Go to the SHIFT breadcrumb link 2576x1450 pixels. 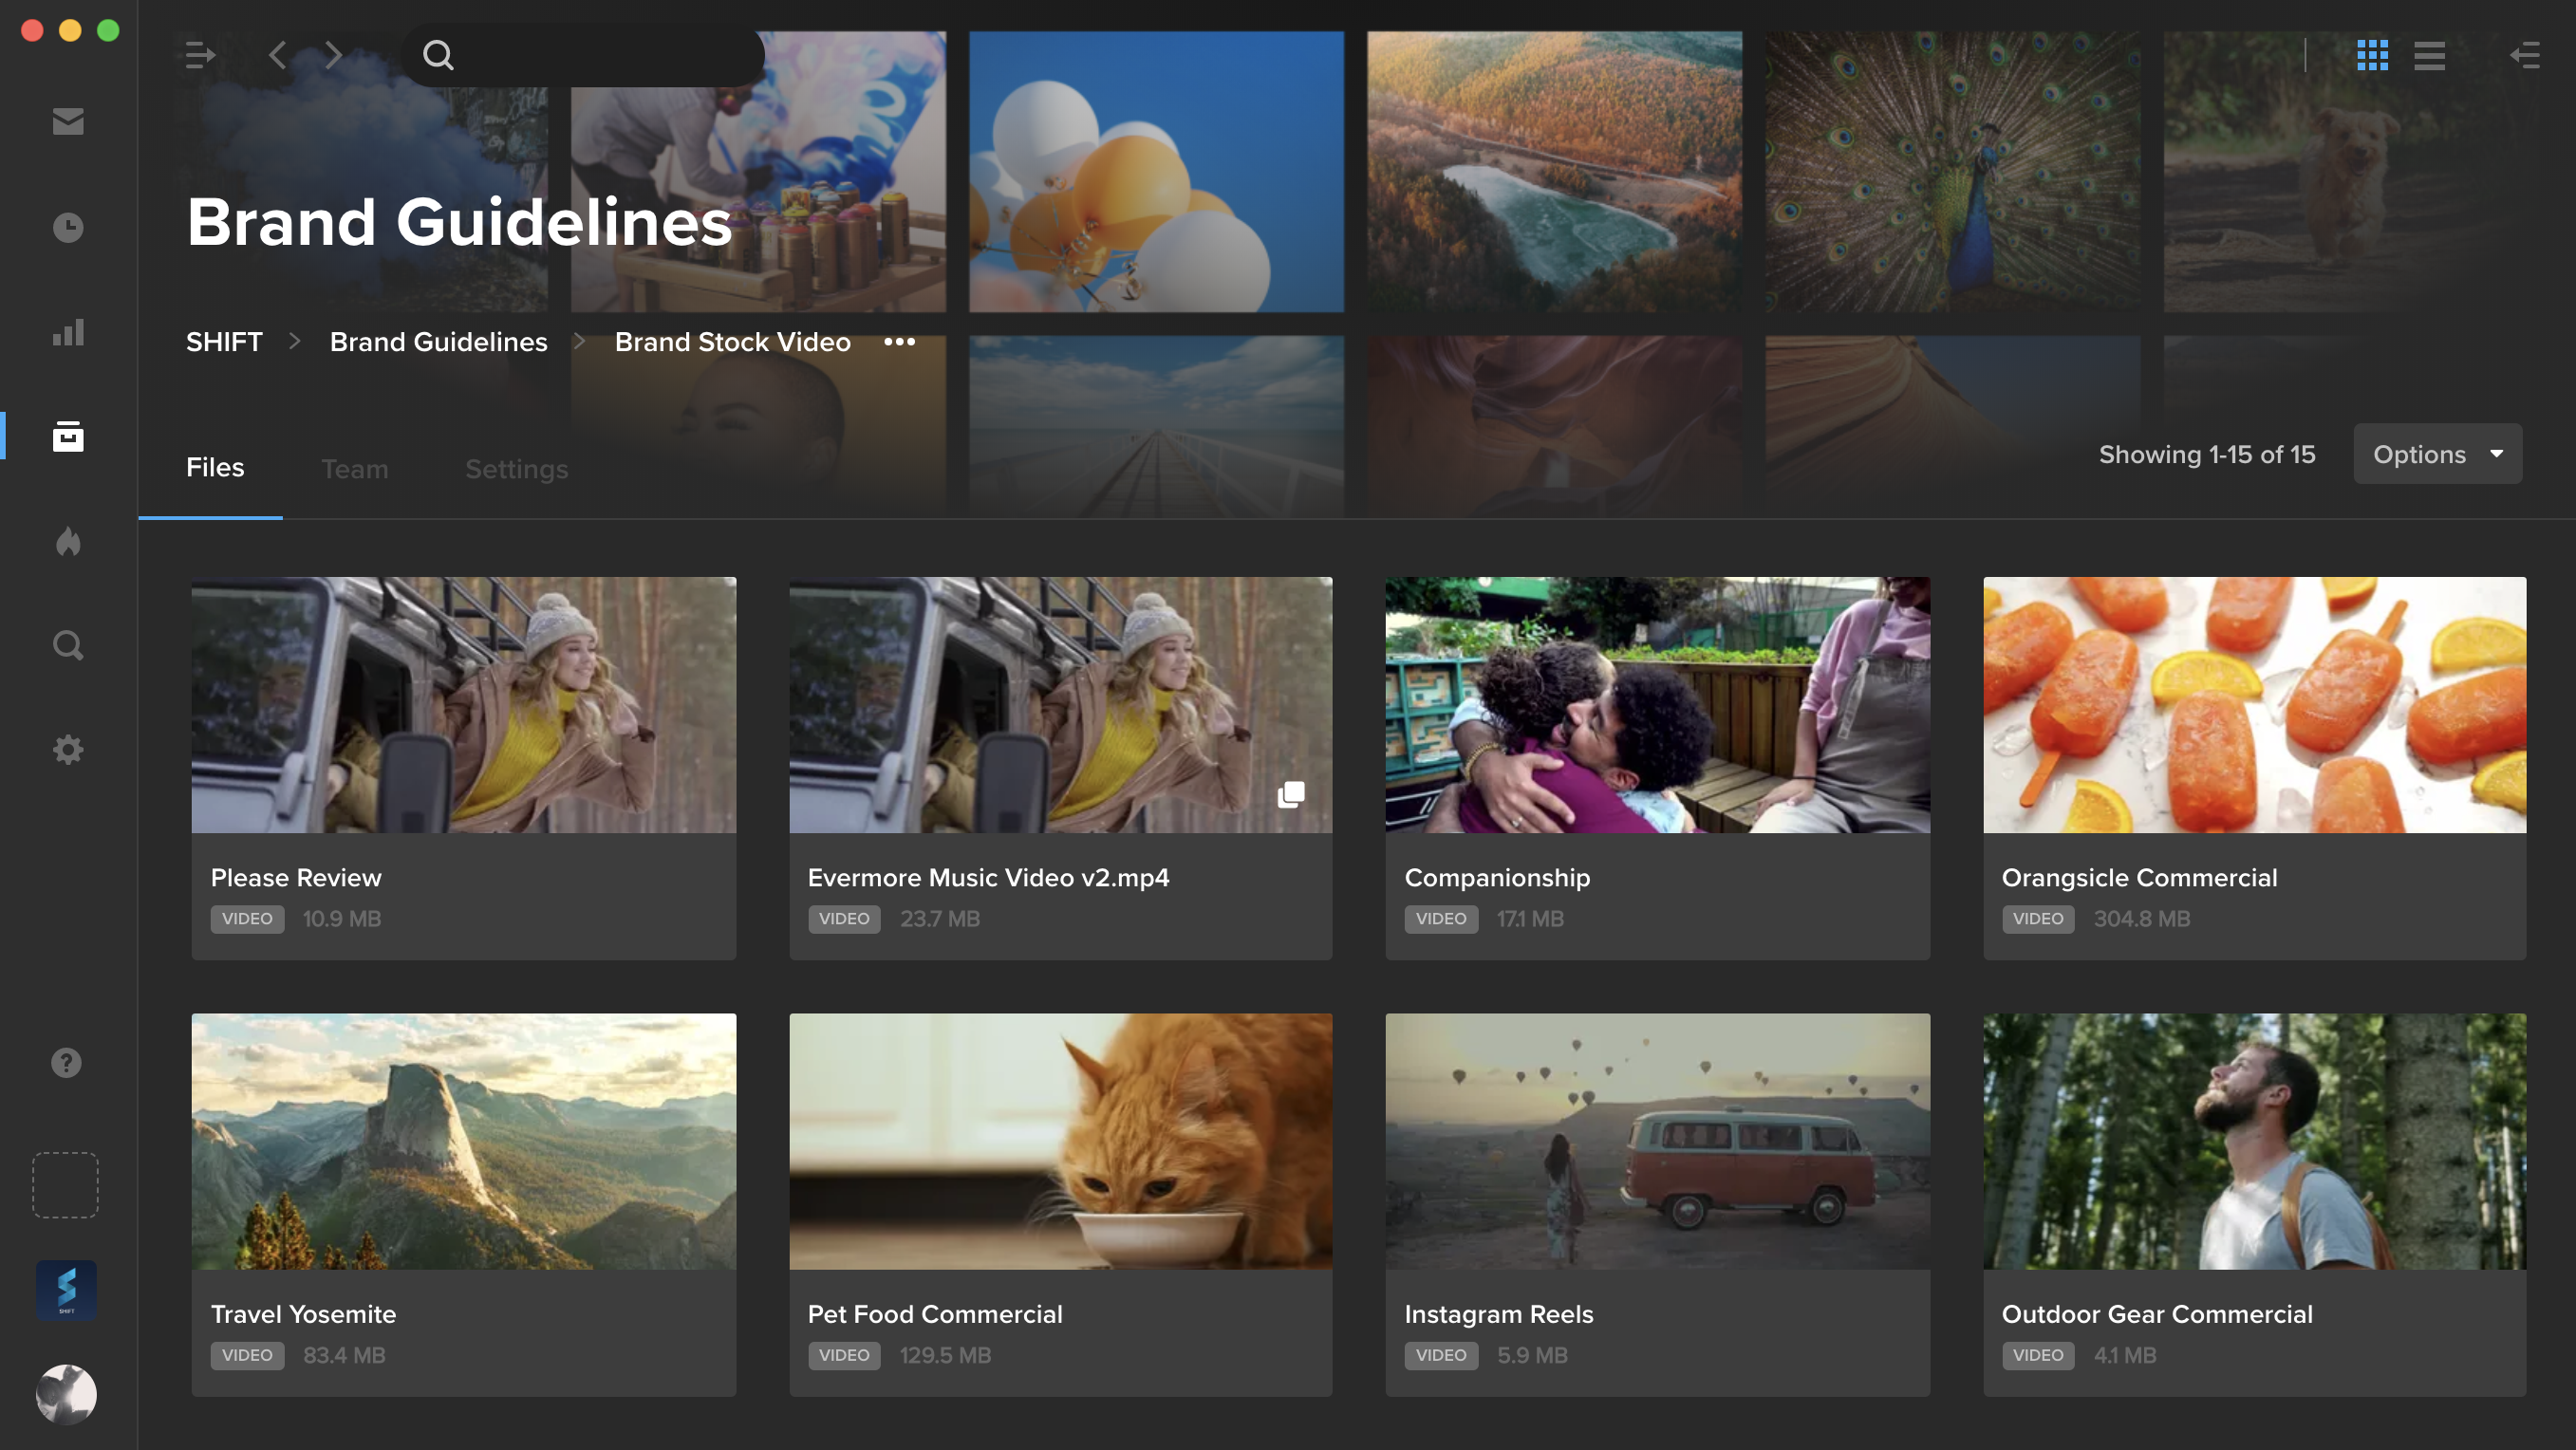[x=224, y=342]
